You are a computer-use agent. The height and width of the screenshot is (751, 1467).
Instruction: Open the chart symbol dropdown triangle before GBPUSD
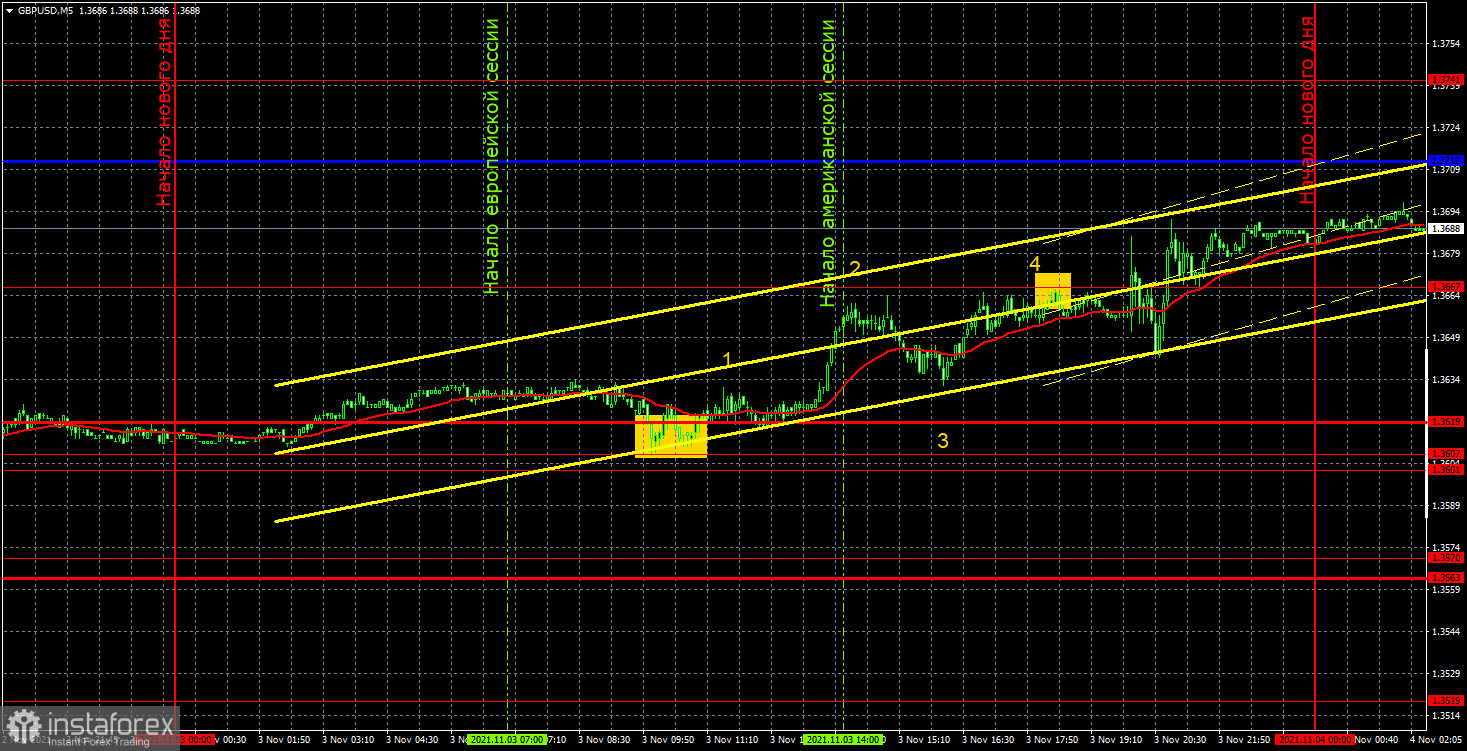click(9, 10)
